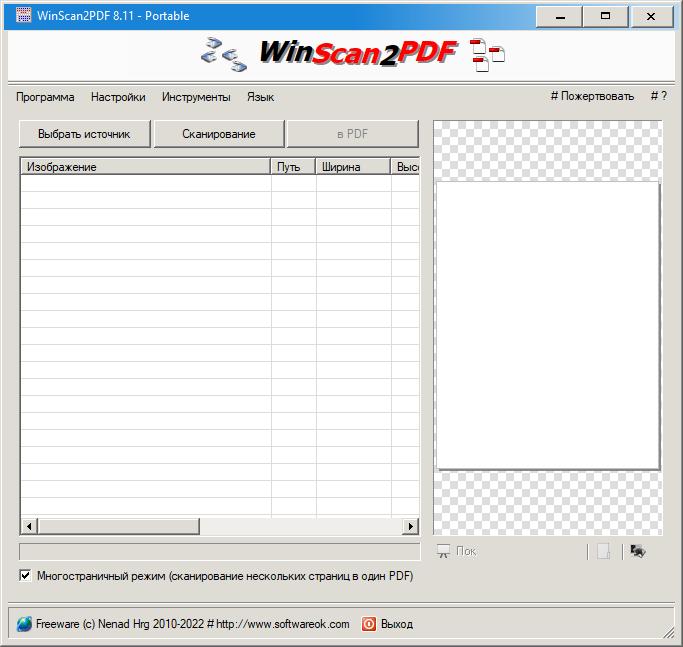Screen dimensions: 683x647
Task: Click the presentation screen icon next to Пок
Action: 443,551
